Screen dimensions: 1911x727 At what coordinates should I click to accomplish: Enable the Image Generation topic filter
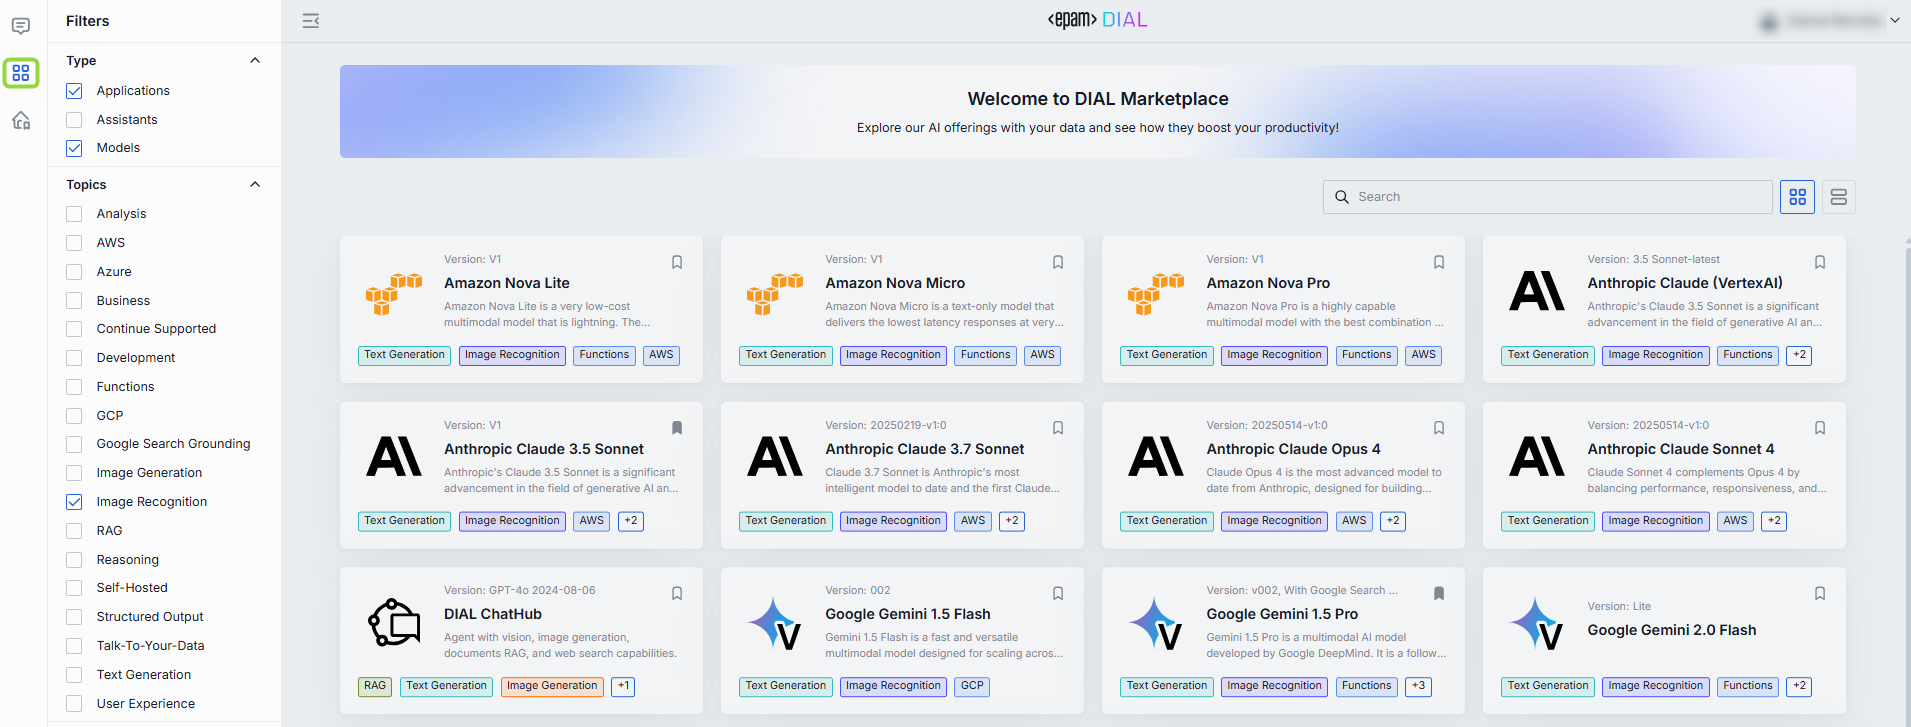click(x=74, y=473)
